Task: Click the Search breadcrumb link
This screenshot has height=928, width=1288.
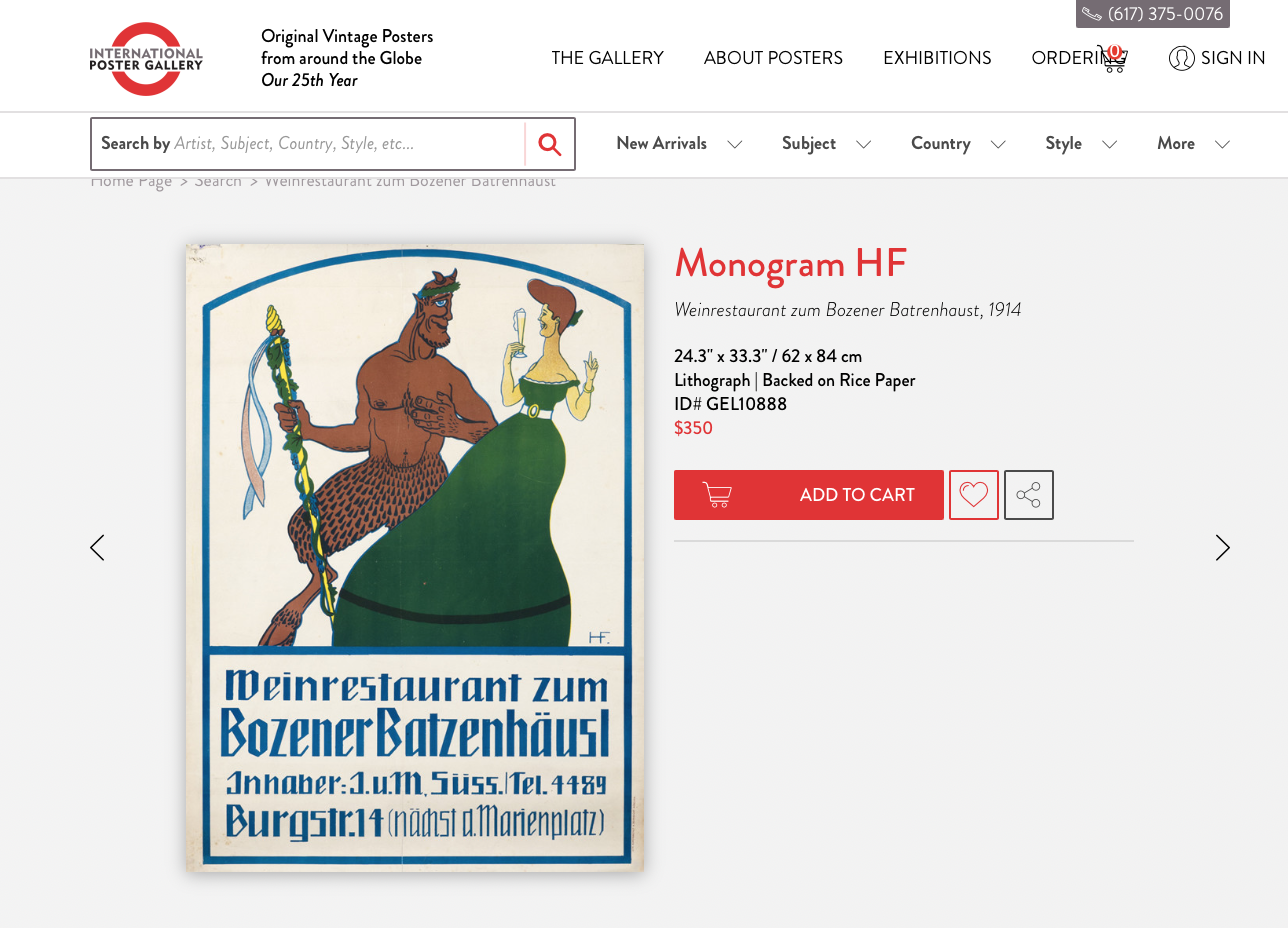Action: 218,182
